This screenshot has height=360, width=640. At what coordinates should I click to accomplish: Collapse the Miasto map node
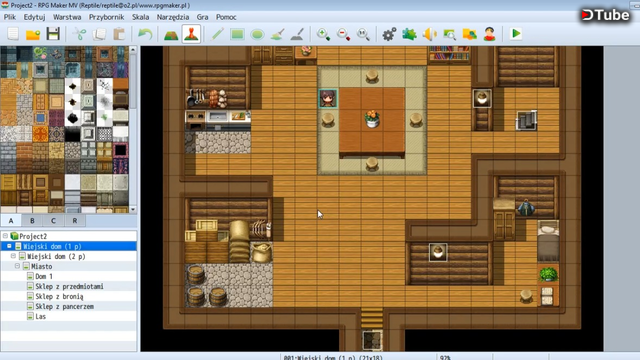(x=18, y=266)
